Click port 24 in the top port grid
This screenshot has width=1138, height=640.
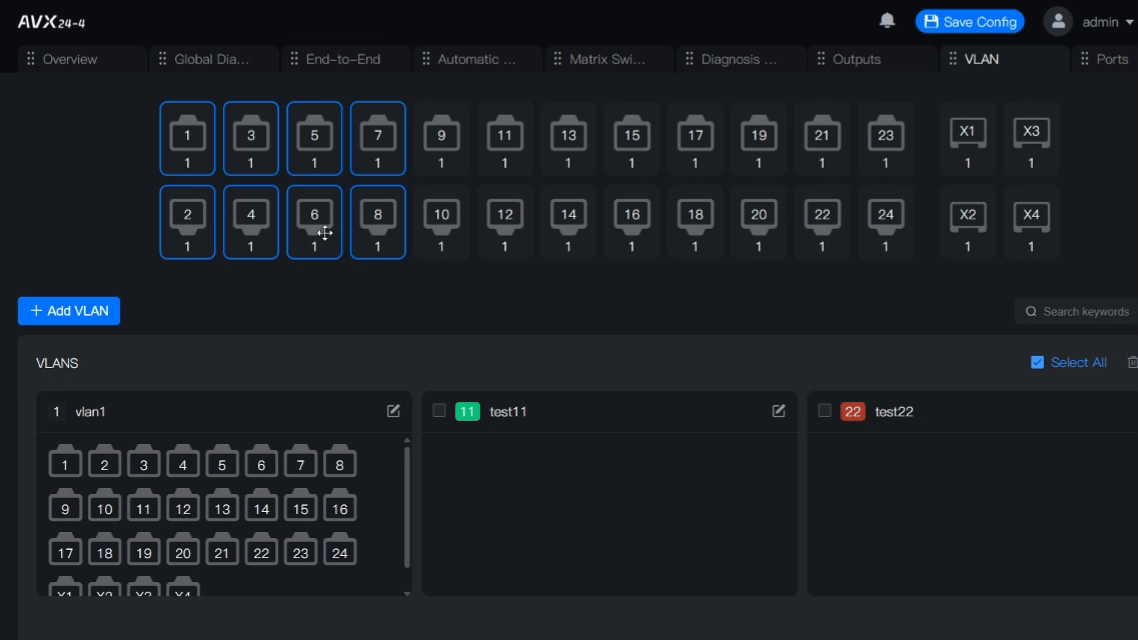[885, 222]
